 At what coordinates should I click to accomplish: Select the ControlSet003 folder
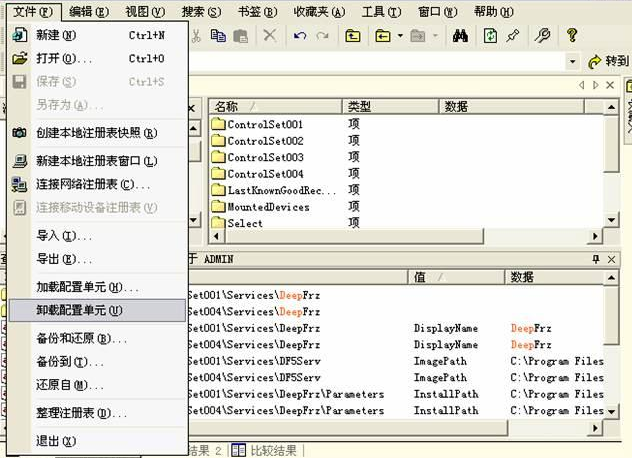(257, 157)
